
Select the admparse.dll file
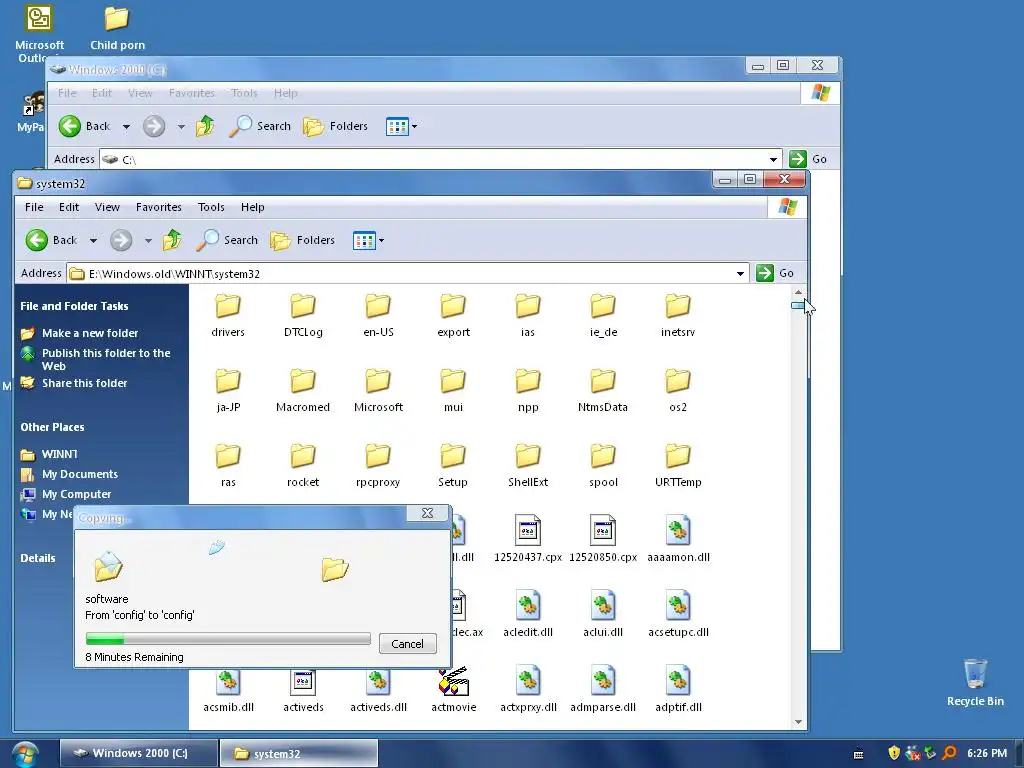point(603,690)
